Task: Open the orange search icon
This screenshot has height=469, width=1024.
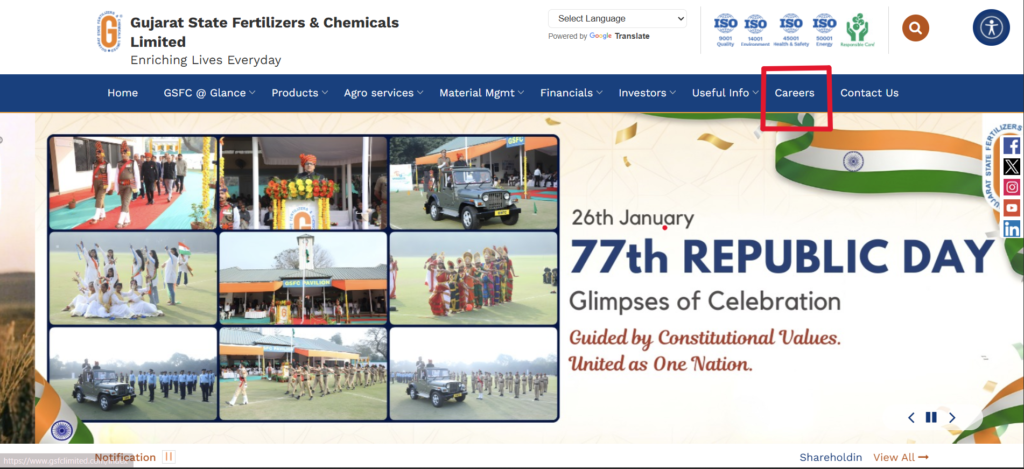Action: 916,28
